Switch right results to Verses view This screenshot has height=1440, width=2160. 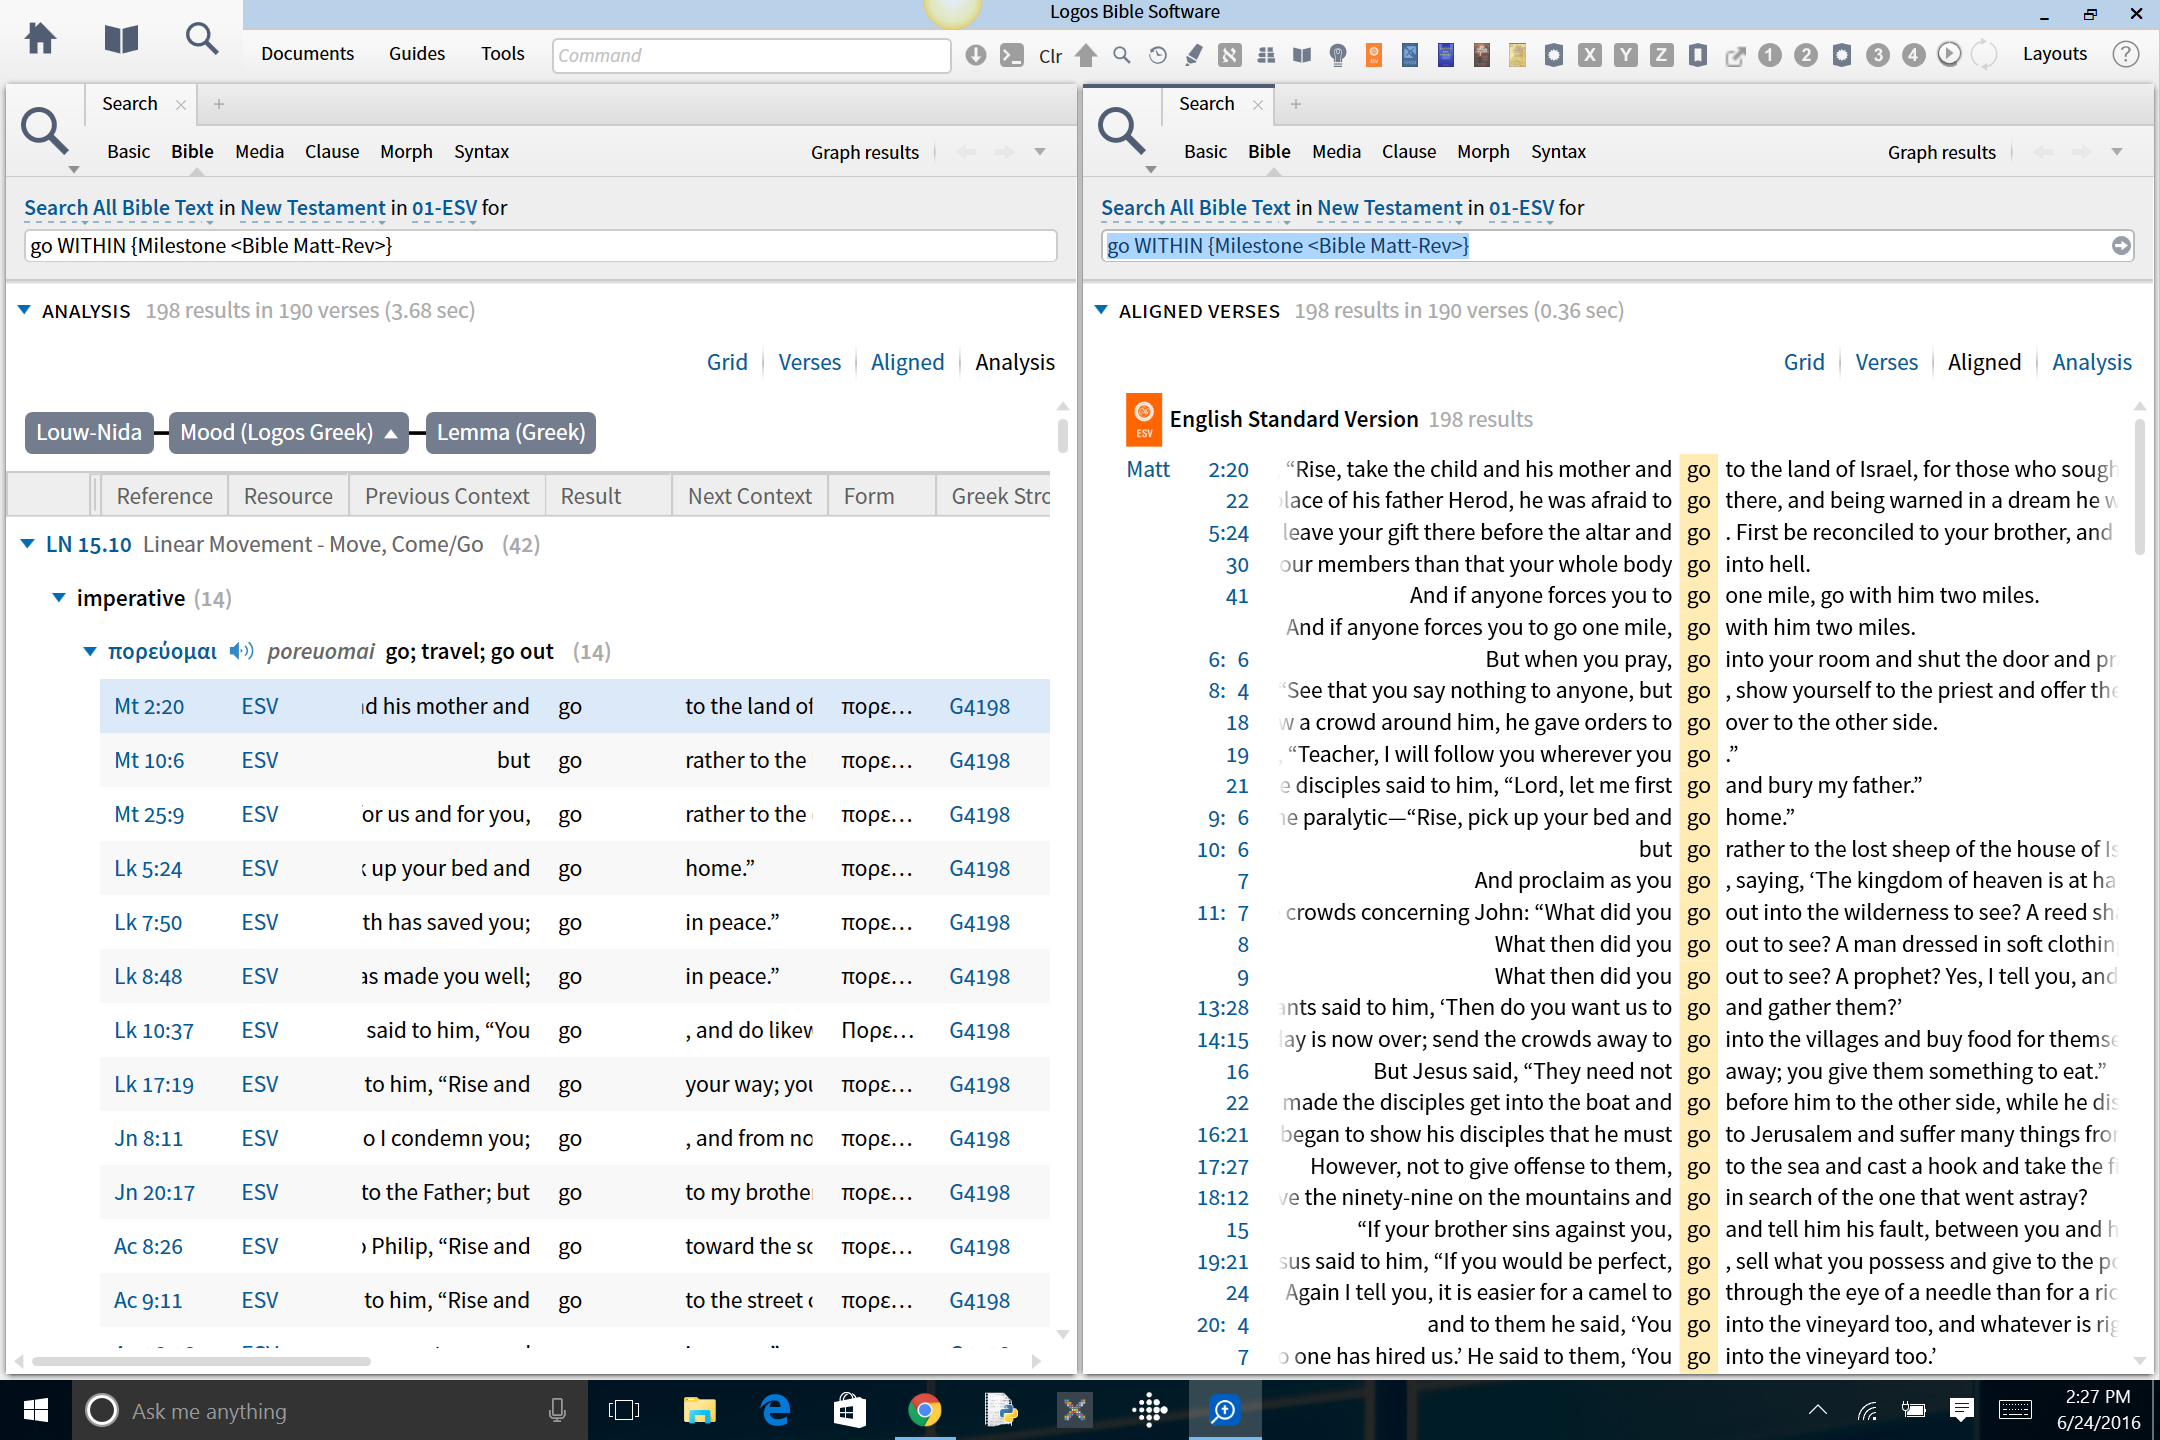(1886, 362)
